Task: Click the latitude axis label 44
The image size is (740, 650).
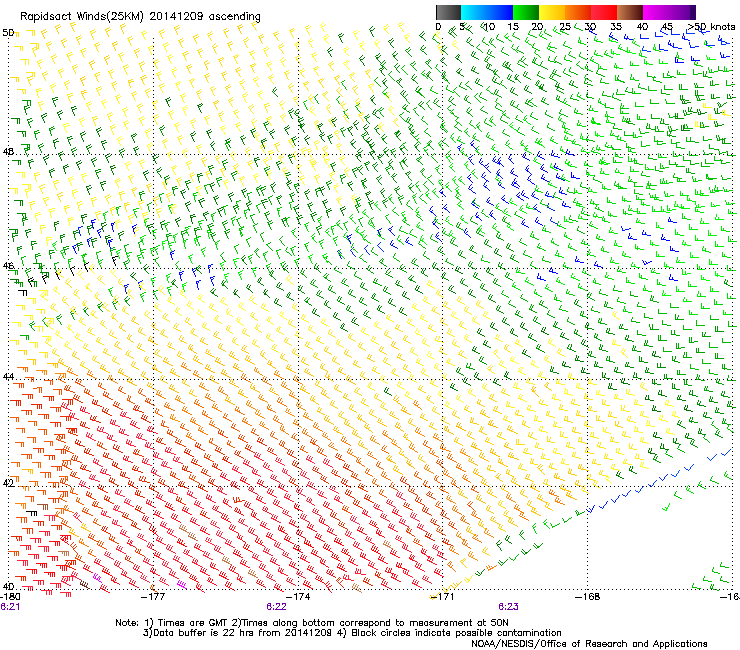Action: point(8,377)
